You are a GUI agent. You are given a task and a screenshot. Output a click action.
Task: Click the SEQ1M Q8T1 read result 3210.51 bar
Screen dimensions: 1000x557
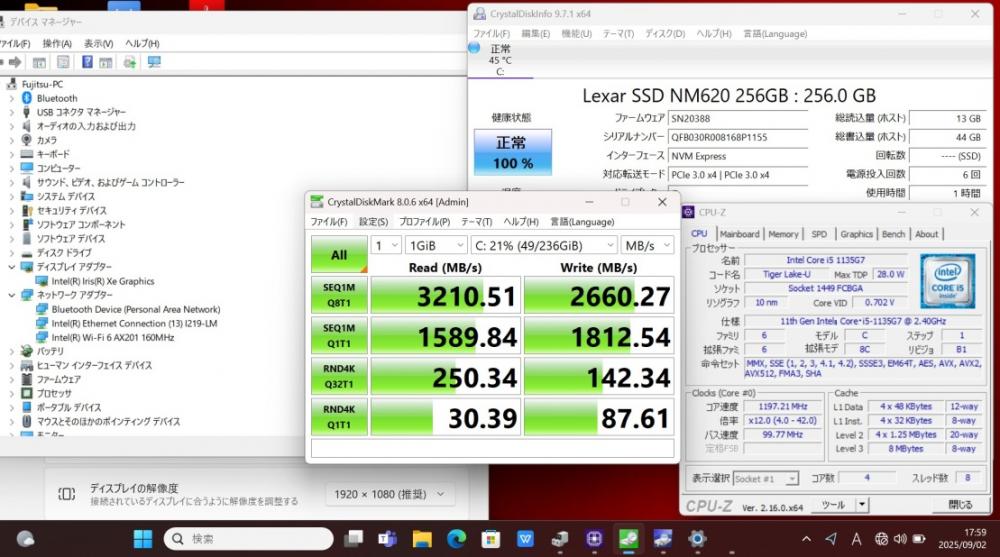[445, 295]
